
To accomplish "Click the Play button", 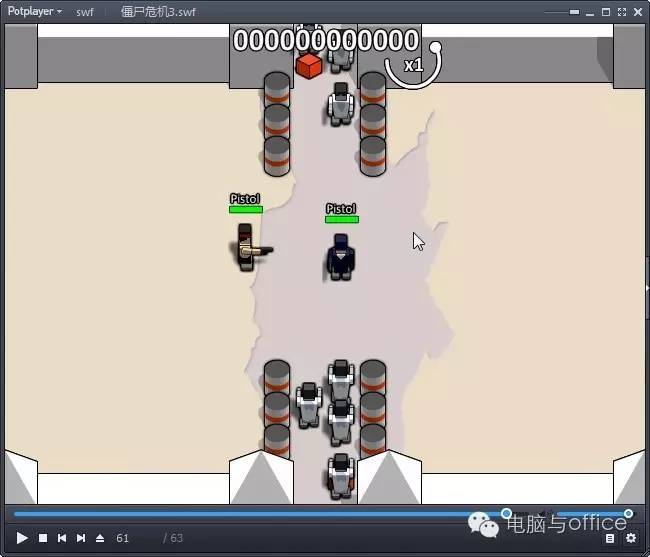I will tap(22, 538).
